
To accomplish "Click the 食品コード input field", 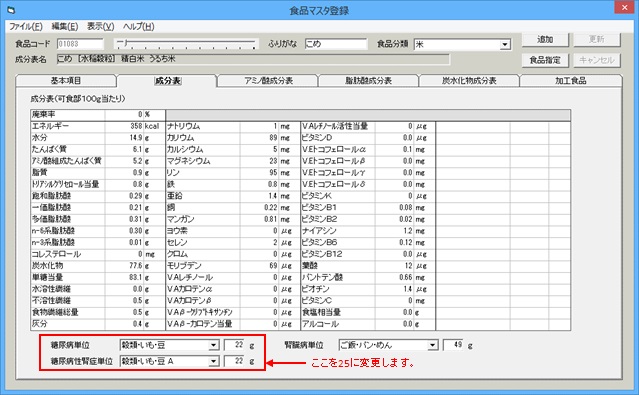I will (80, 44).
